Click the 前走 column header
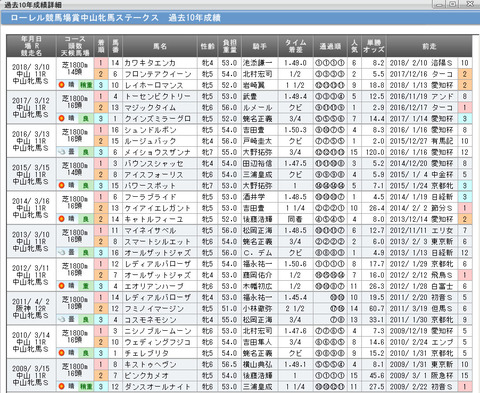 point(429,46)
